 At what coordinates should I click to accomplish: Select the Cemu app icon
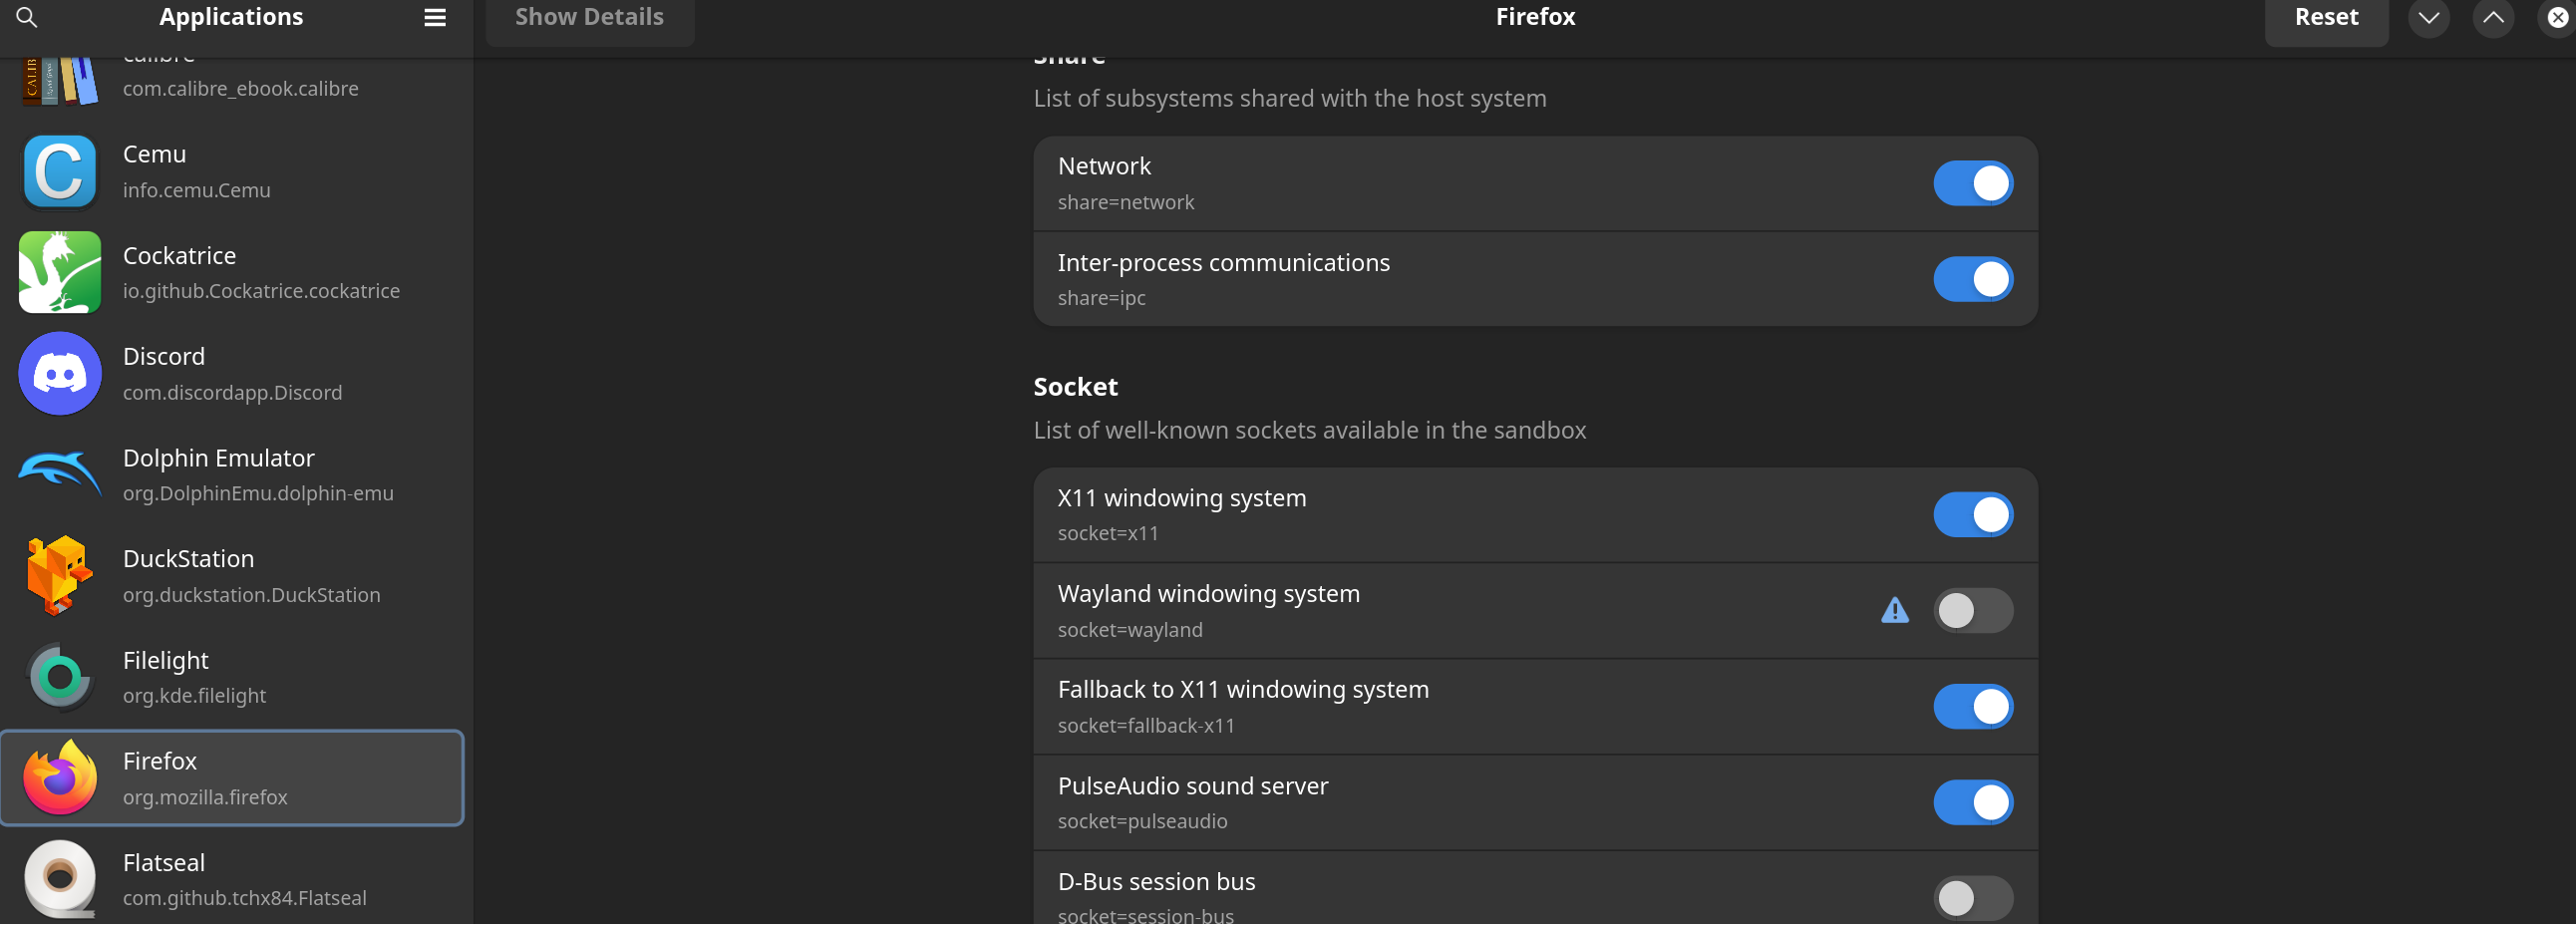tap(60, 172)
